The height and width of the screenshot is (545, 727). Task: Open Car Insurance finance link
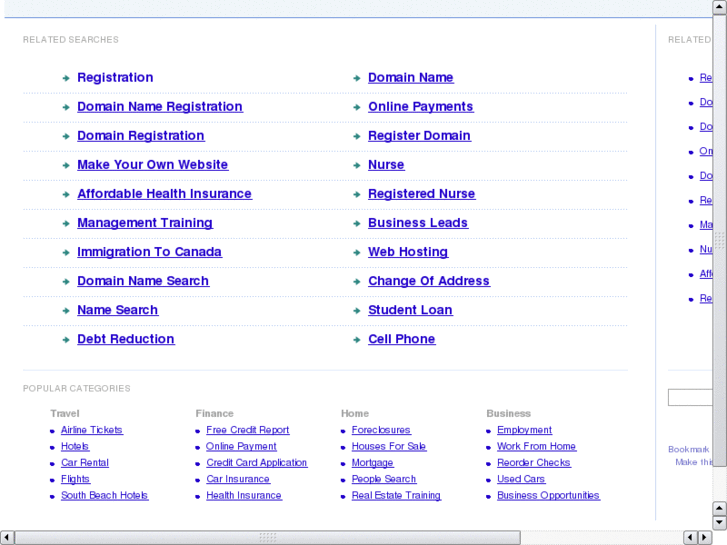[x=238, y=479]
